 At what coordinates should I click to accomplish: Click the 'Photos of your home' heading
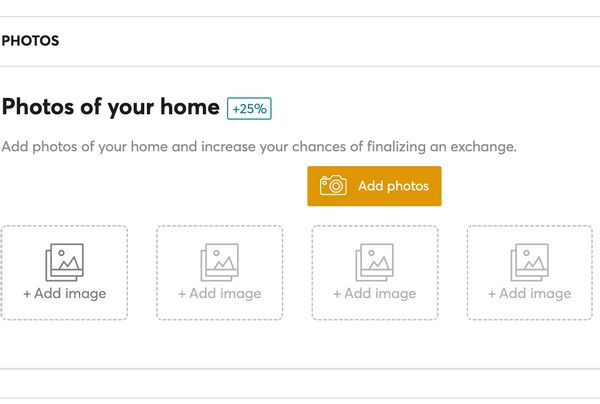tap(110, 107)
